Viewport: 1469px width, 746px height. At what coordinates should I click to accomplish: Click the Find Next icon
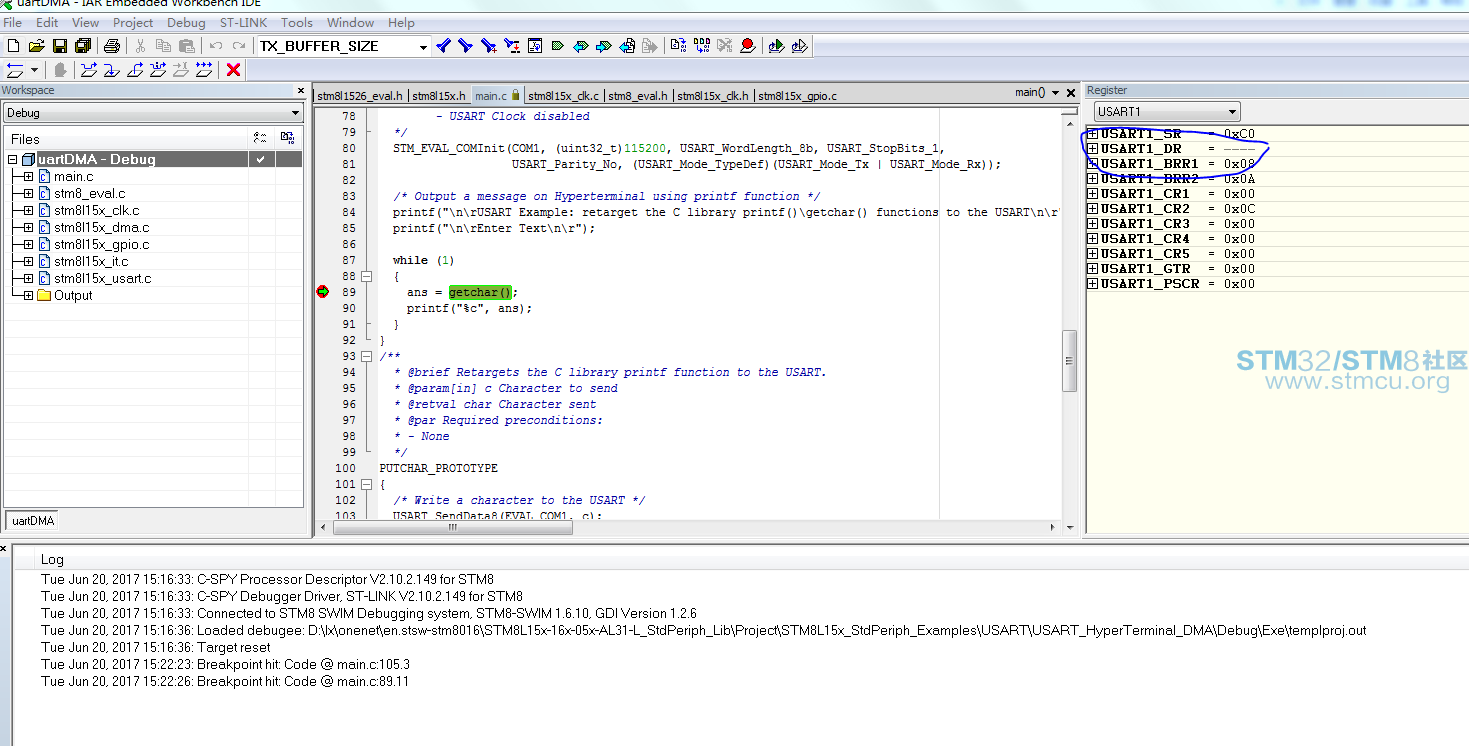[x=465, y=46]
